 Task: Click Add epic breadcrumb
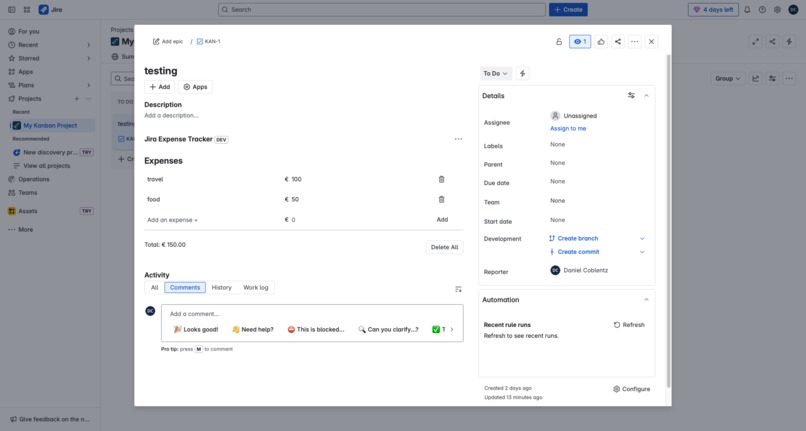[x=168, y=42]
